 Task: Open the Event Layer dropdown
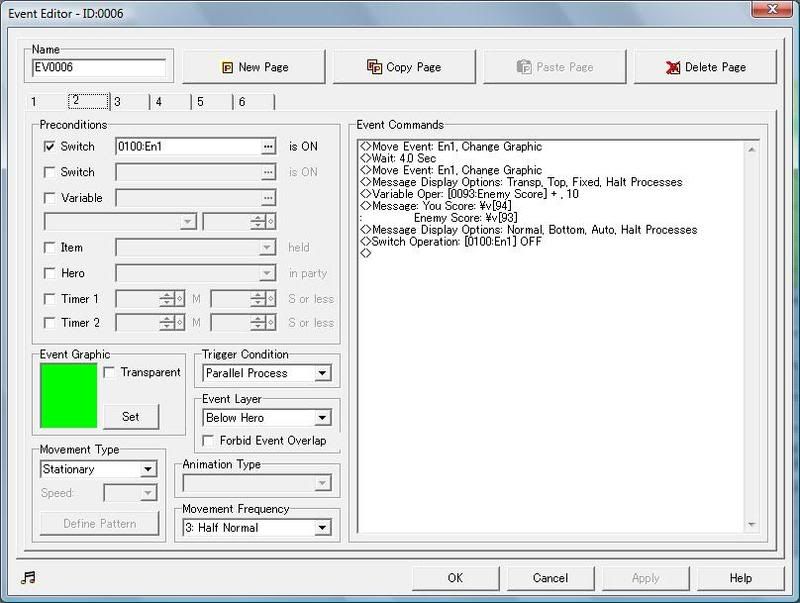coord(267,418)
